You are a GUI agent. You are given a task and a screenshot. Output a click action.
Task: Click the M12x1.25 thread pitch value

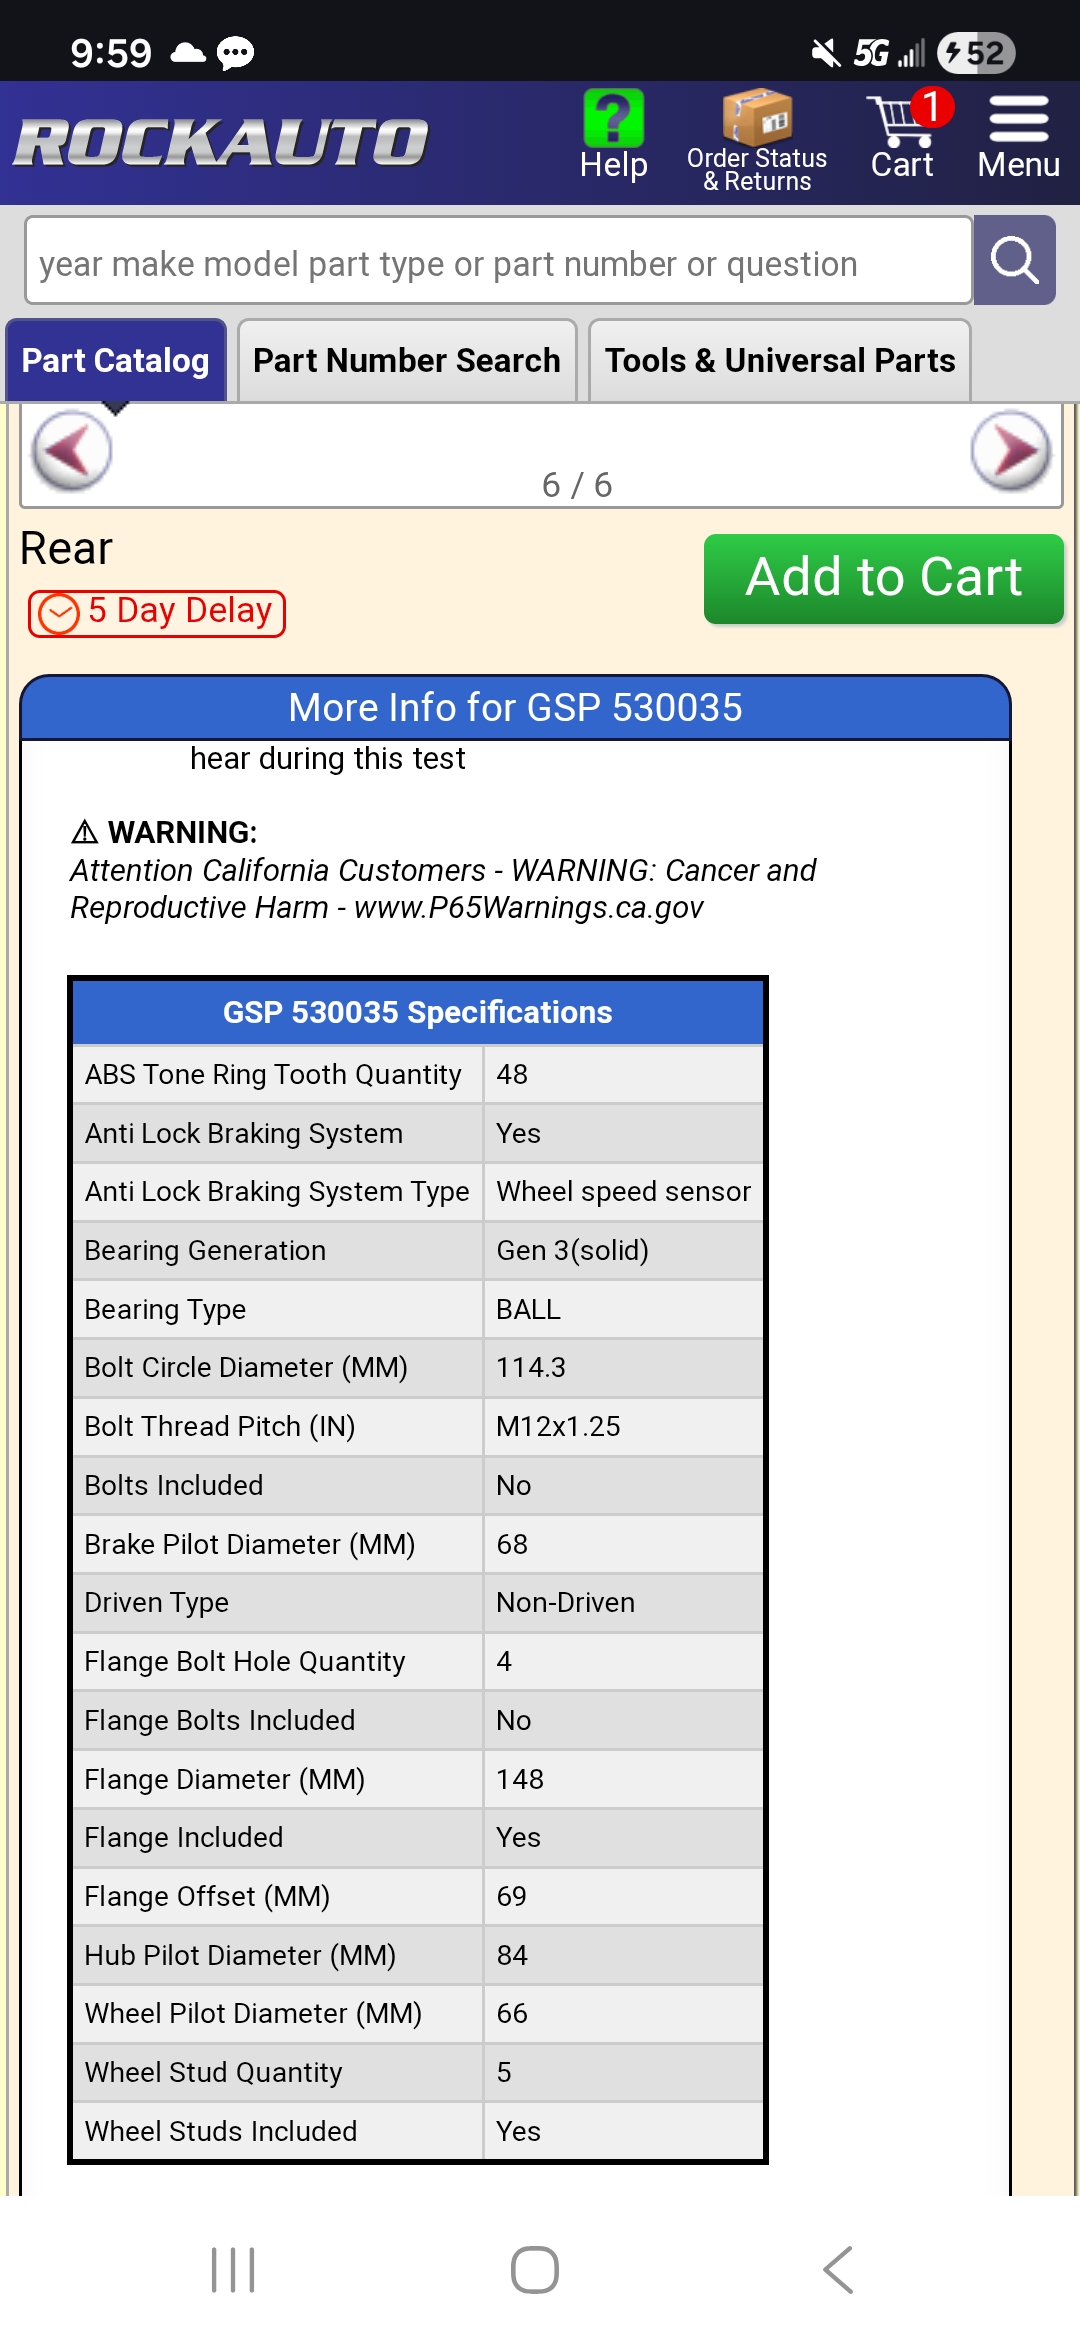pos(559,1426)
